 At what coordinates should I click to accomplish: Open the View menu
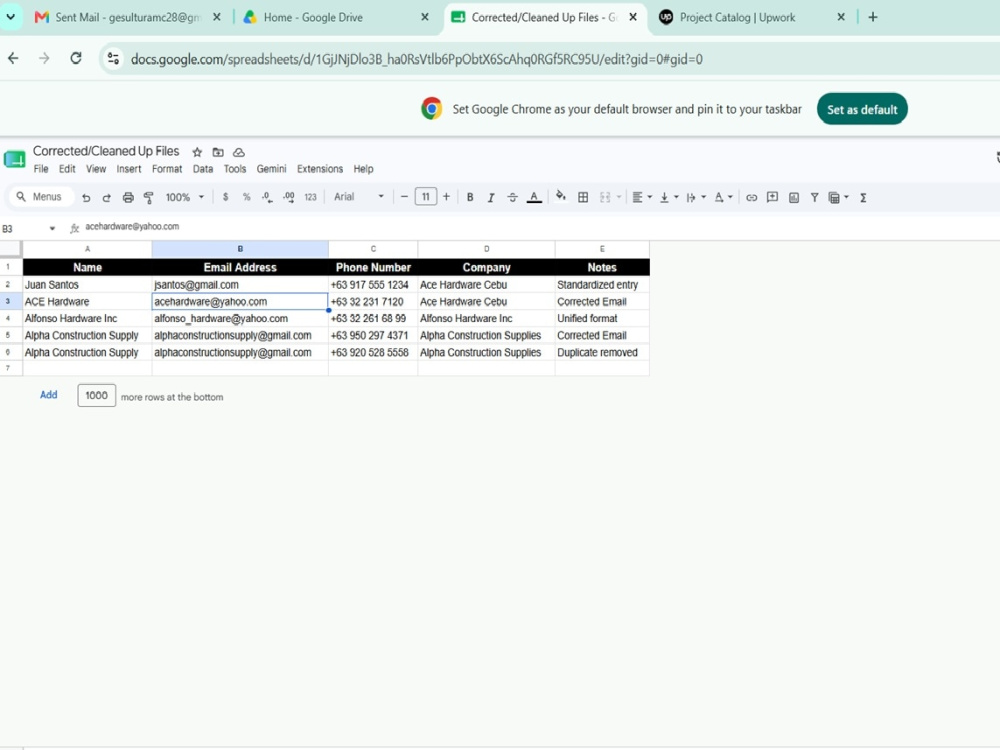[96, 169]
